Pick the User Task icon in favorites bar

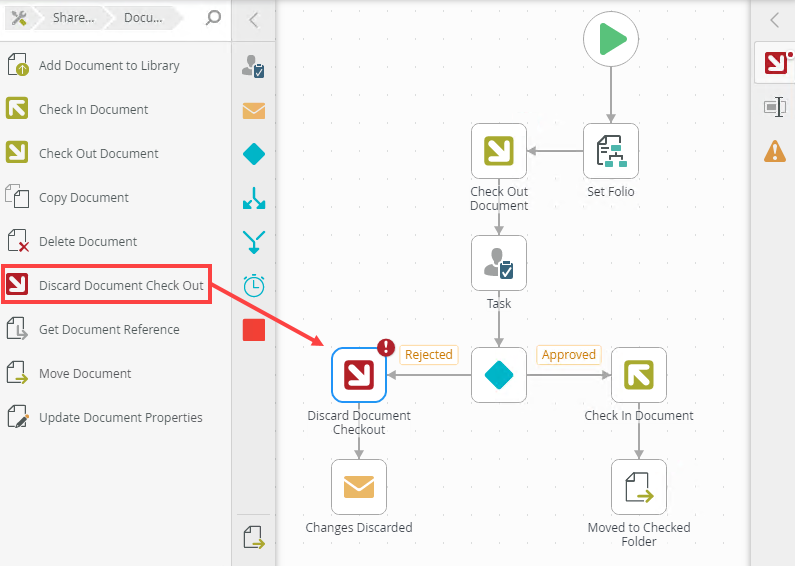click(x=253, y=66)
